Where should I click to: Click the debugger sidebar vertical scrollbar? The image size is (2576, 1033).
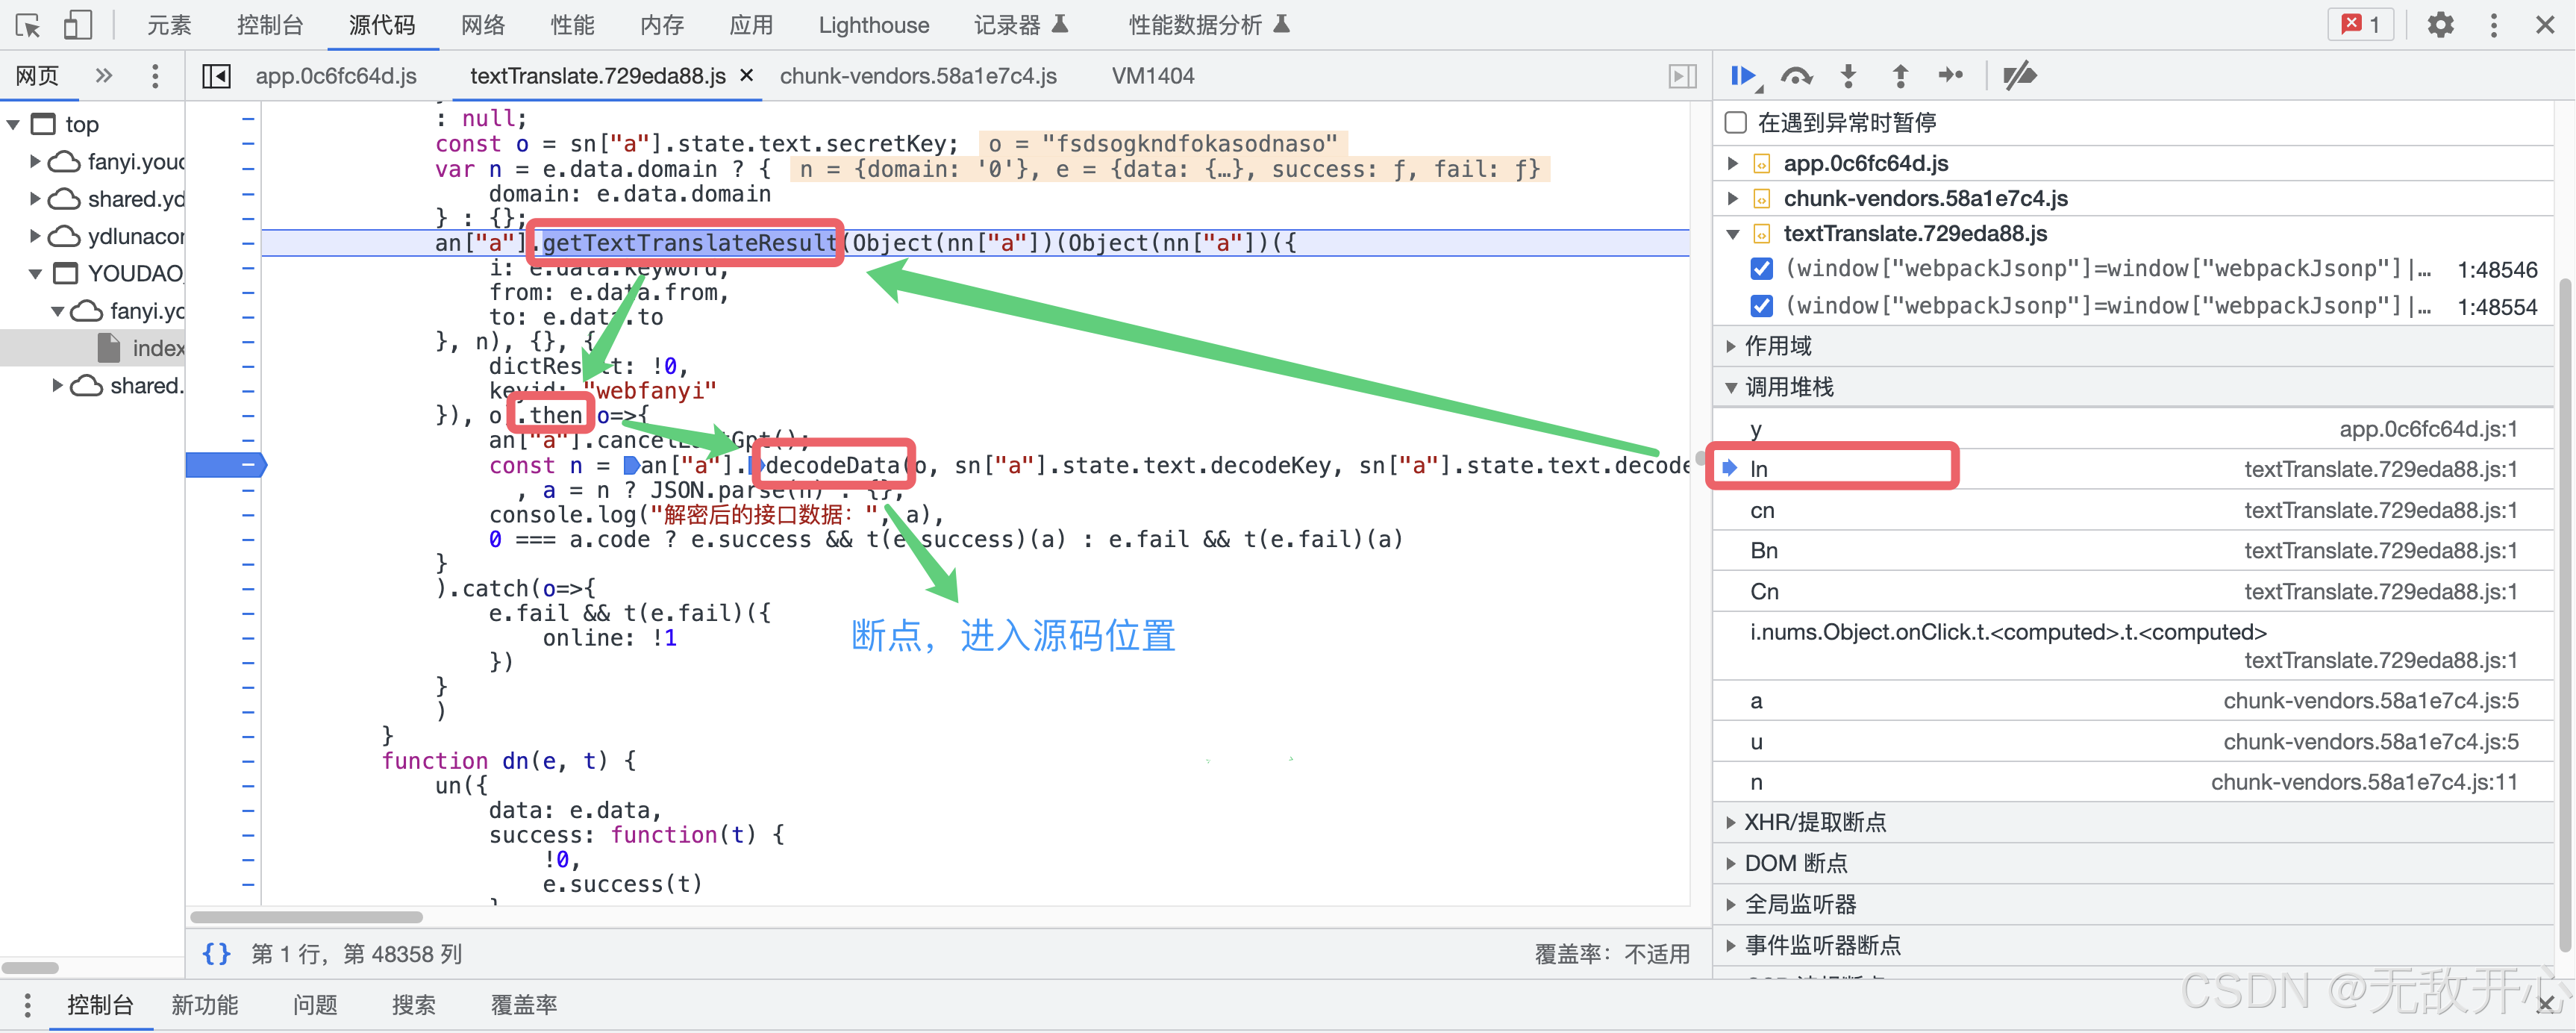point(2565,614)
